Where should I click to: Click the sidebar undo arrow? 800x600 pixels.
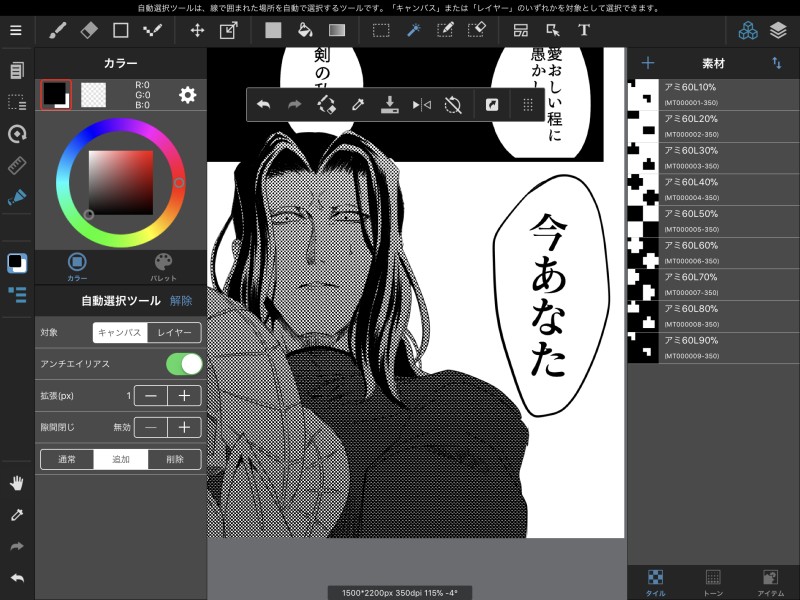(x=17, y=578)
